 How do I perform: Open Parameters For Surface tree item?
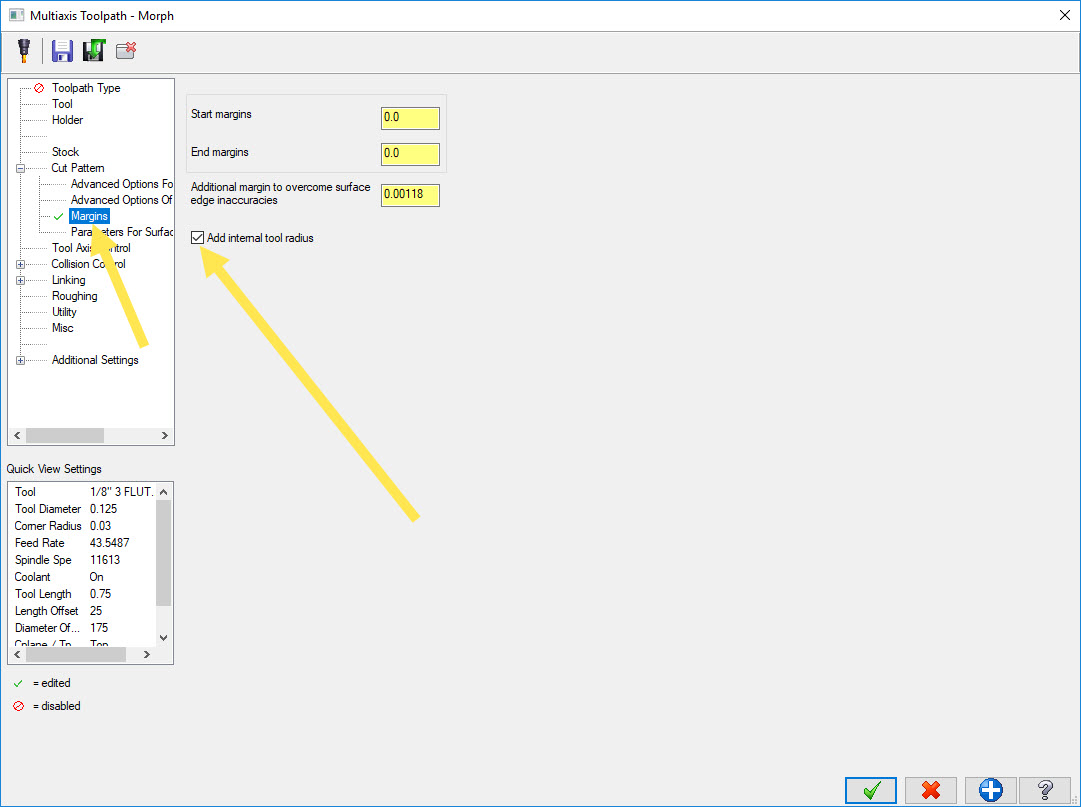(121, 232)
